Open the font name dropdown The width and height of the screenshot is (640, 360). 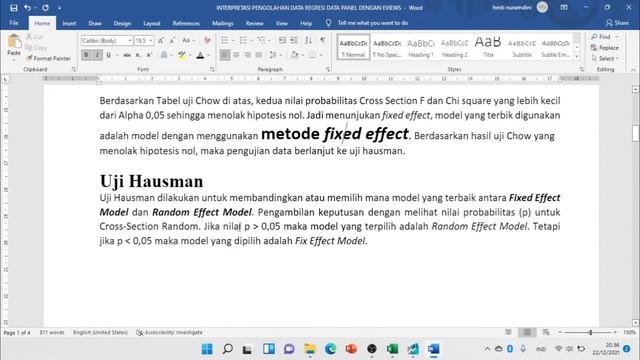tap(130, 40)
